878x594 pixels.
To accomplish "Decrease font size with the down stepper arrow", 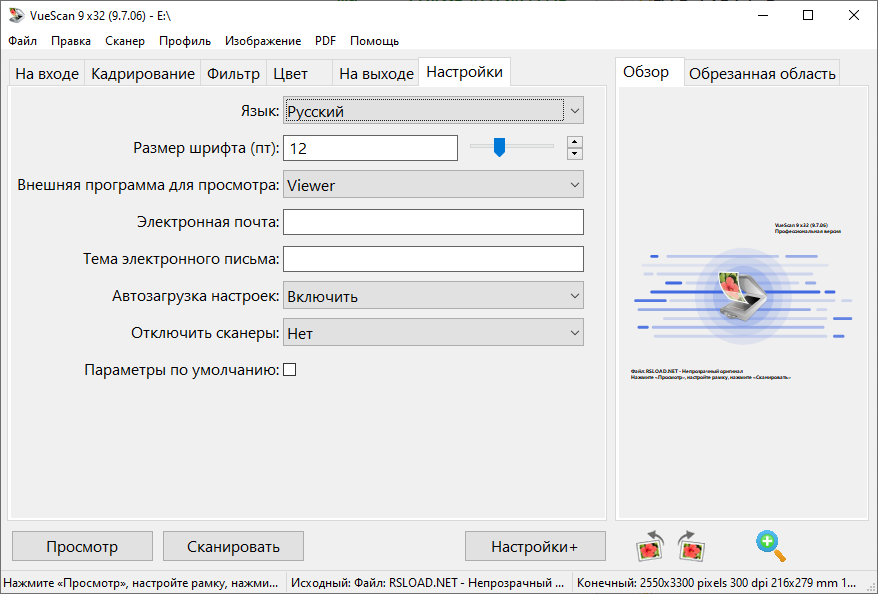I will (x=575, y=154).
